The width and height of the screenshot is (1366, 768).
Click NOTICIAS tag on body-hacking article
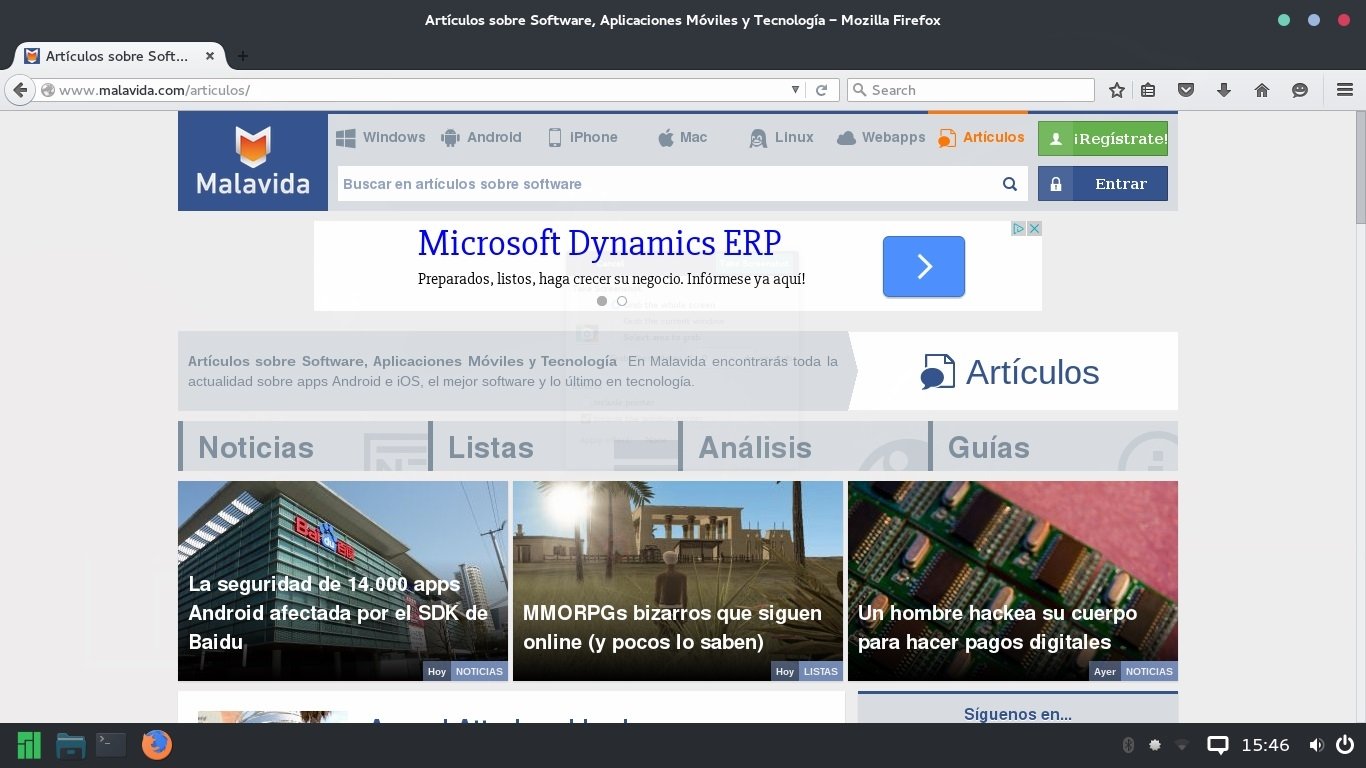[x=1149, y=671]
